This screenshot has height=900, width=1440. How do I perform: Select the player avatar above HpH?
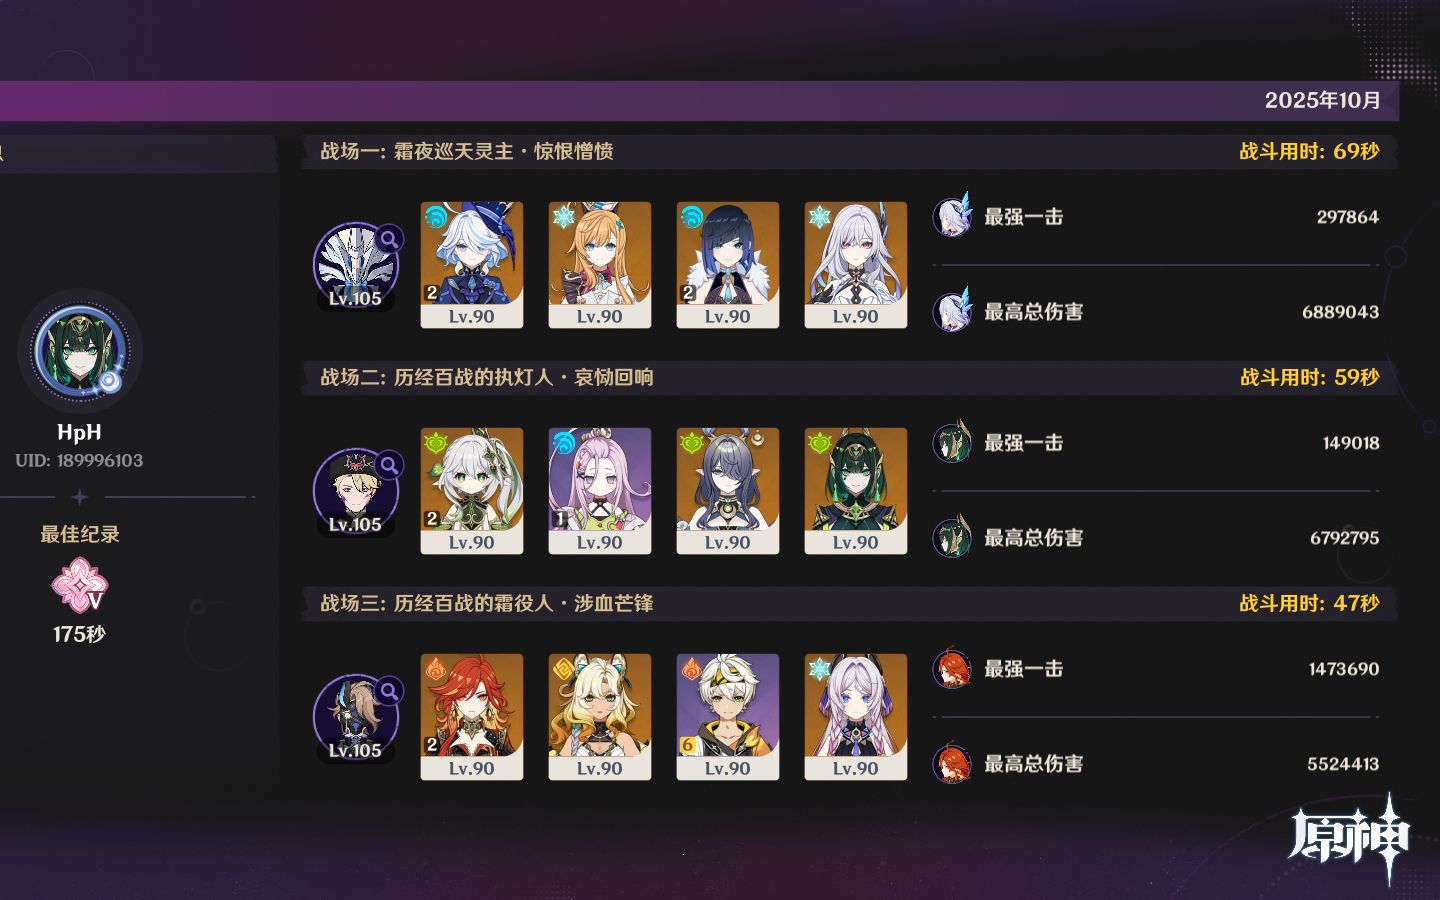click(80, 351)
